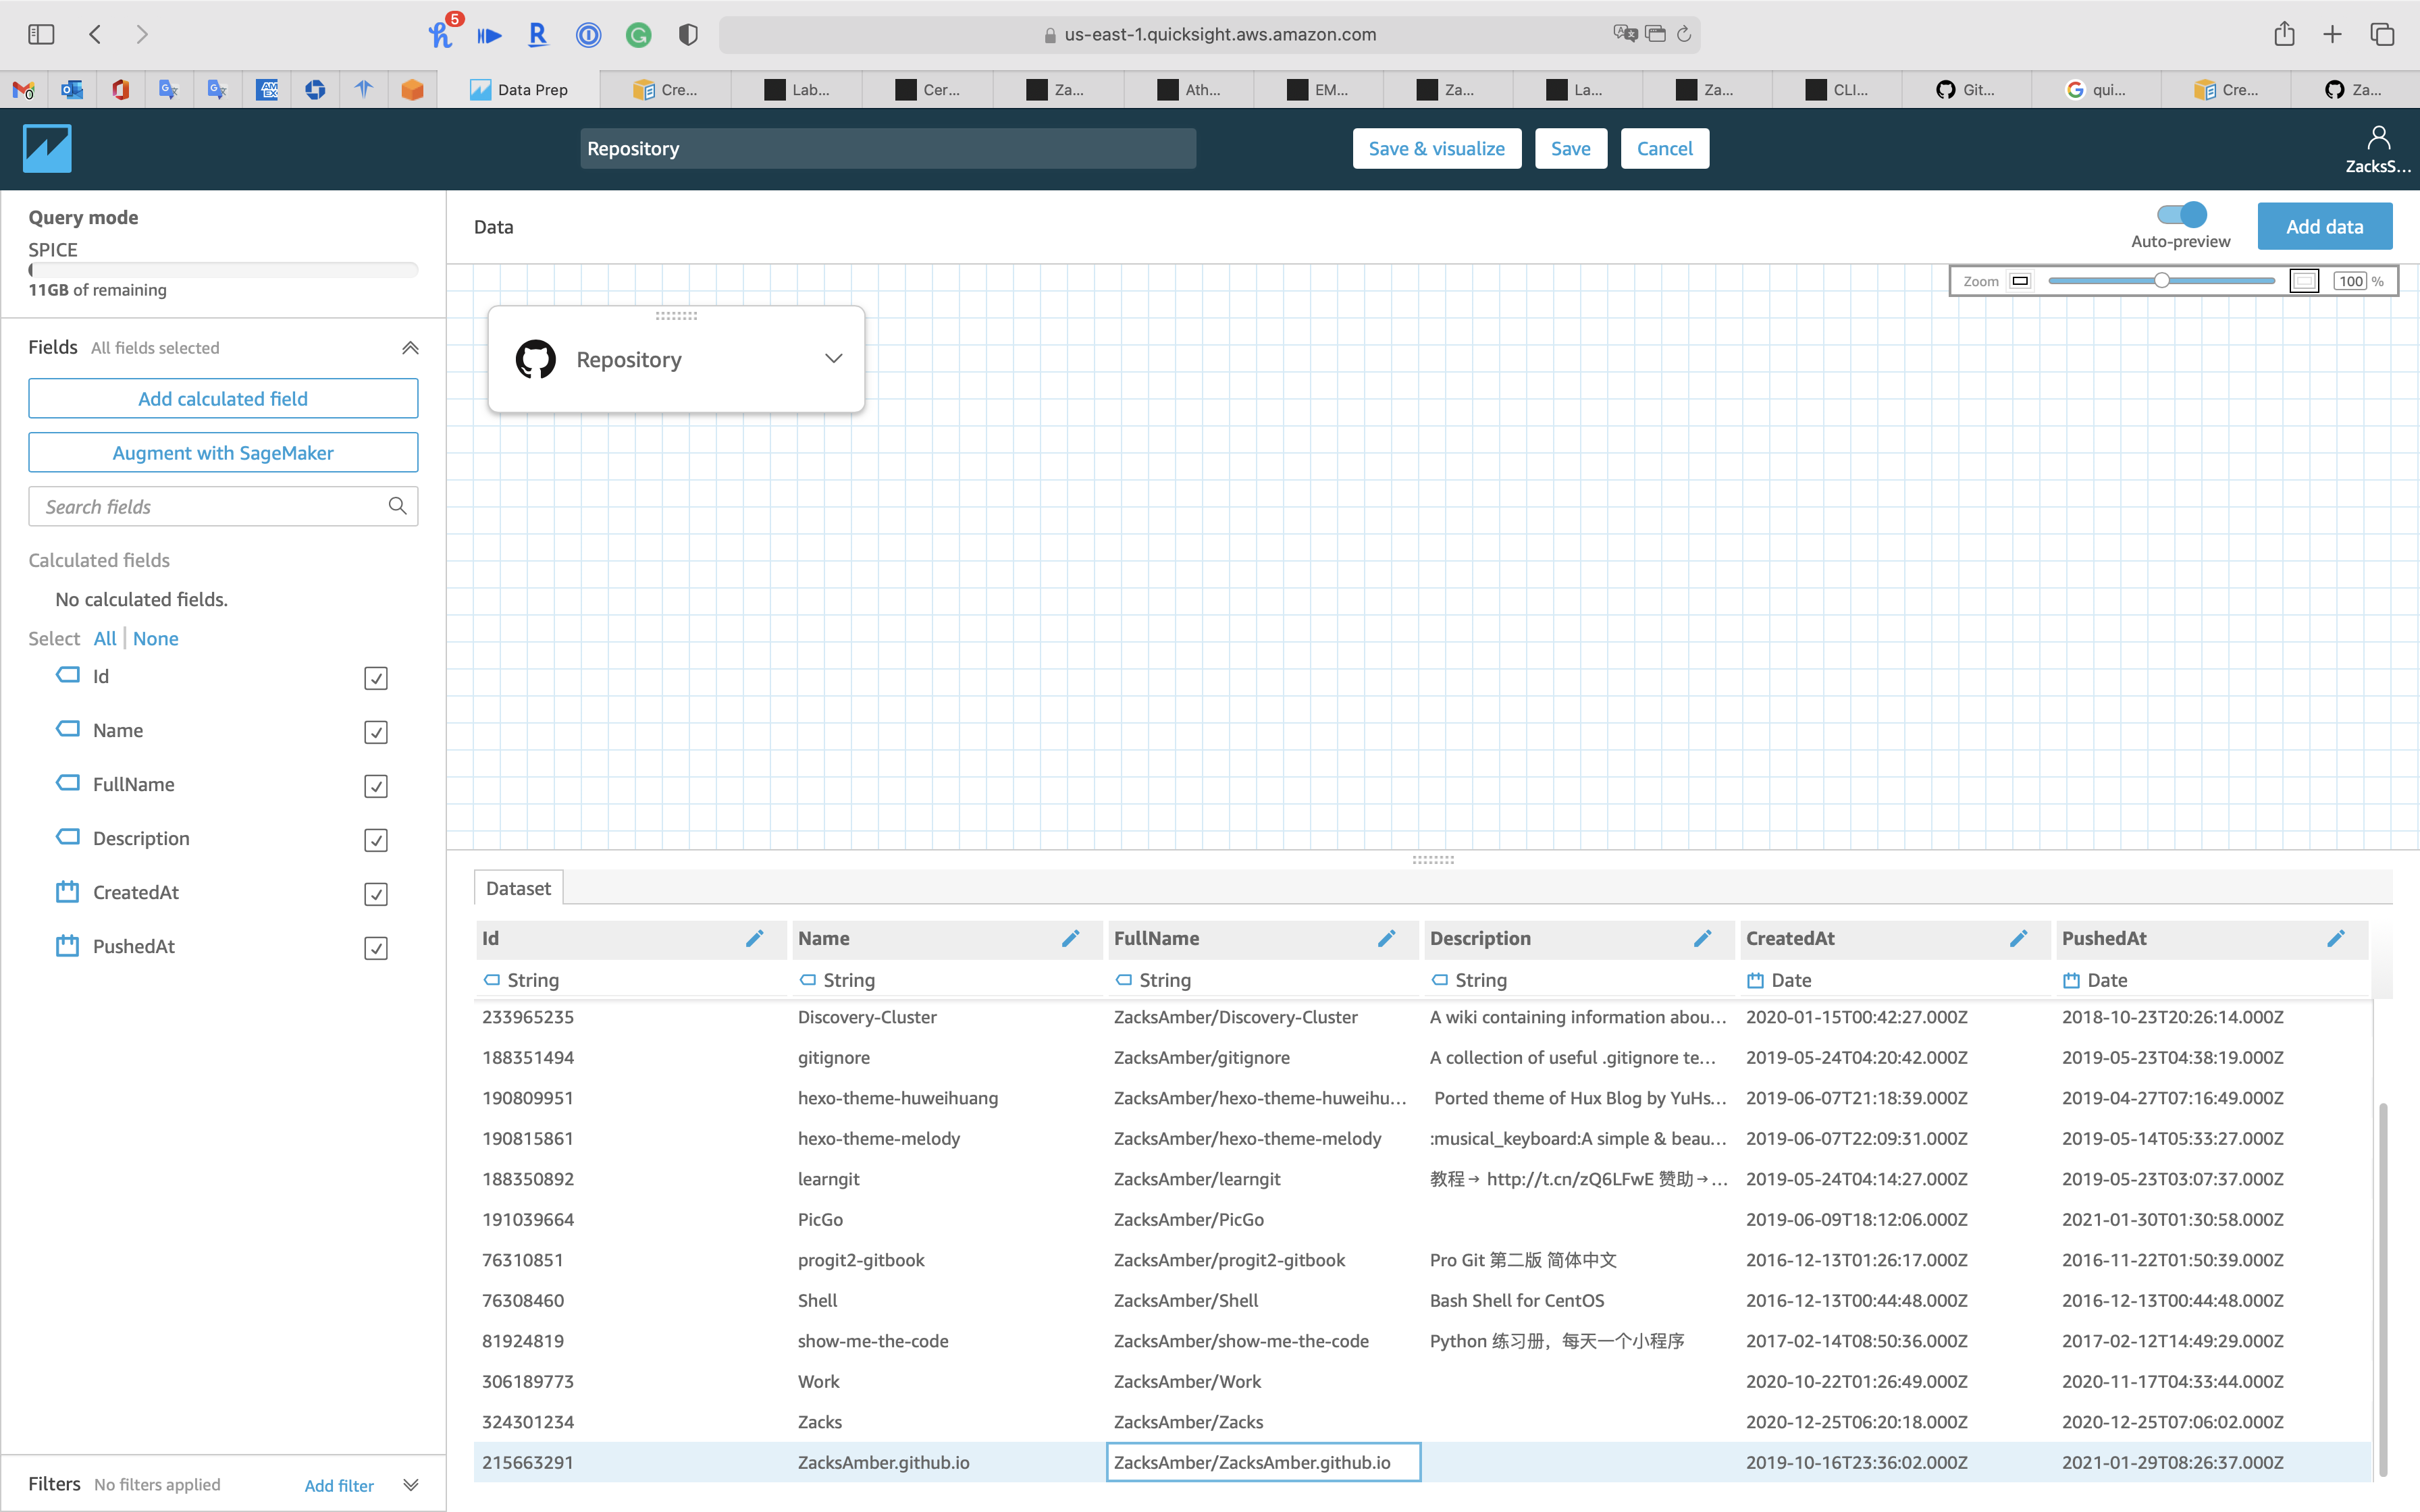Click the Add filter link
The width and height of the screenshot is (2420, 1512).
click(x=339, y=1485)
